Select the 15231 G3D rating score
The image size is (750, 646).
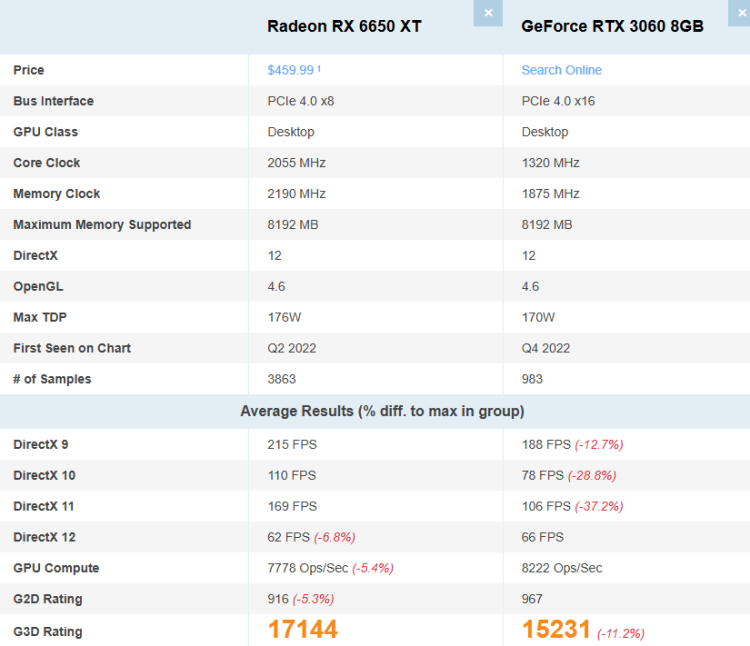click(x=556, y=629)
